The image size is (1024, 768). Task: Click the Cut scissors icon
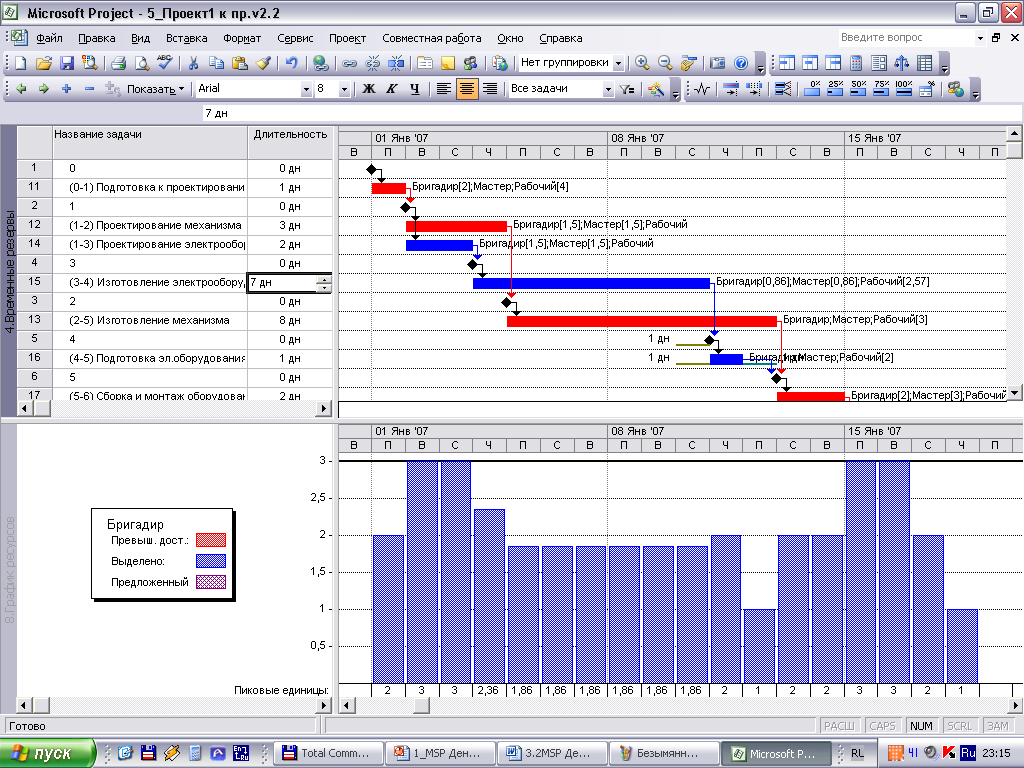(192, 63)
